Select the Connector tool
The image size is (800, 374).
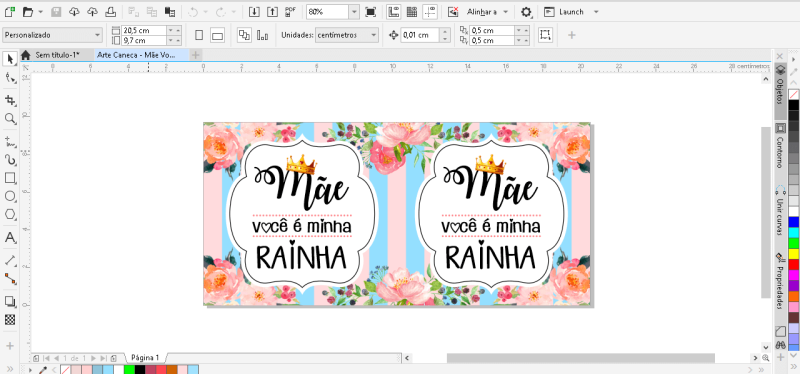click(x=10, y=279)
